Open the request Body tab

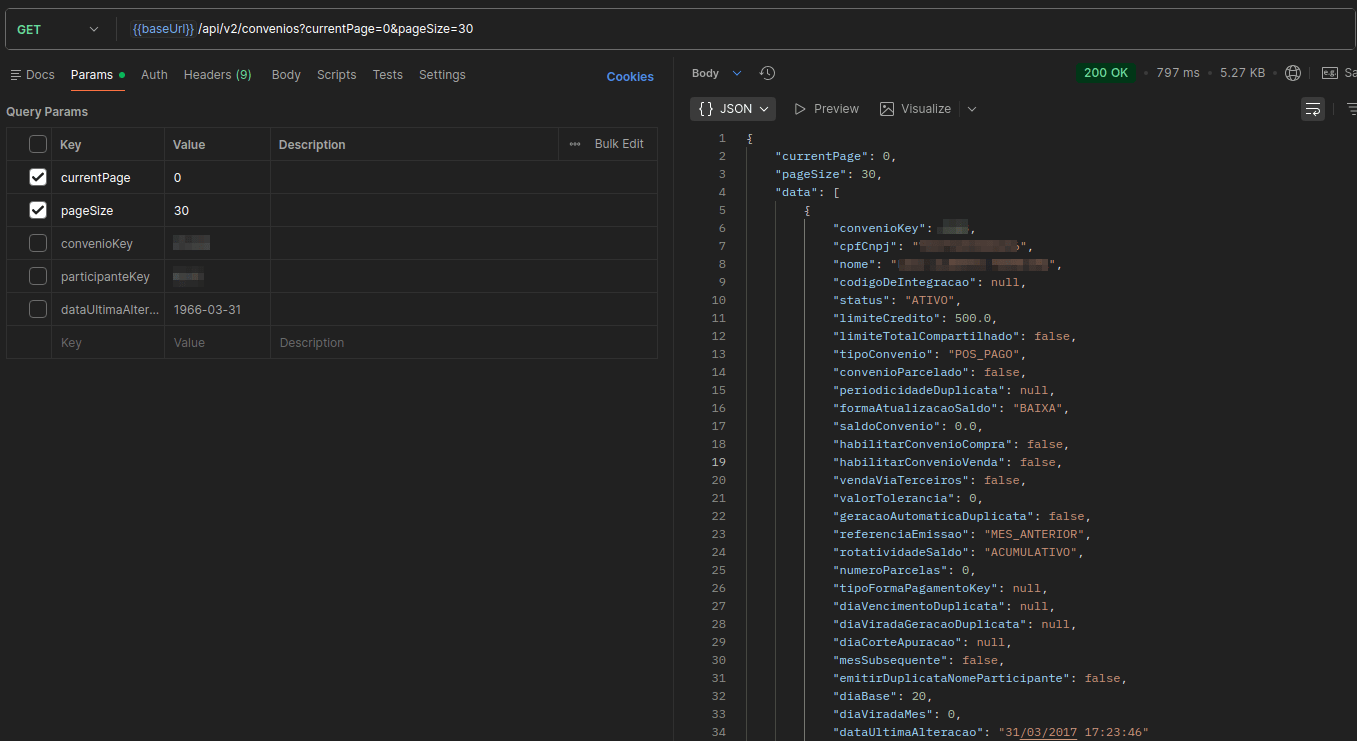click(286, 75)
